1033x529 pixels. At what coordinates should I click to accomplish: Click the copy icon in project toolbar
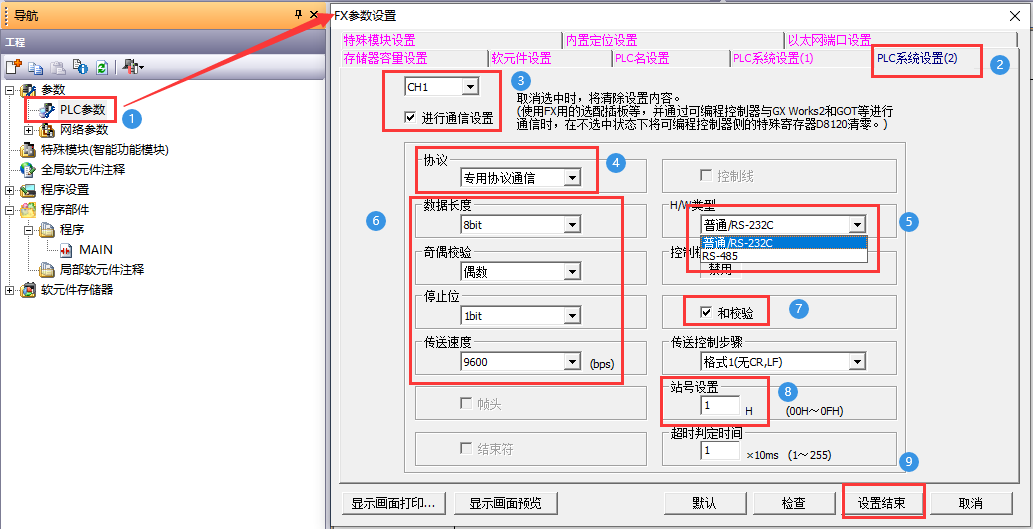click(36, 67)
